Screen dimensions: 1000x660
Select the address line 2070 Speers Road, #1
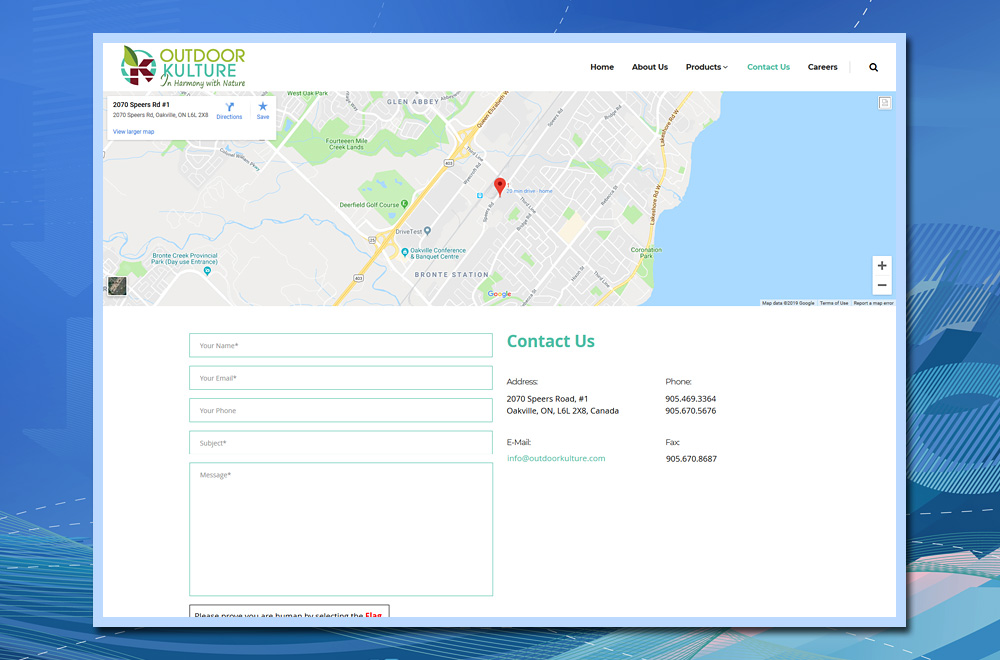(x=547, y=399)
